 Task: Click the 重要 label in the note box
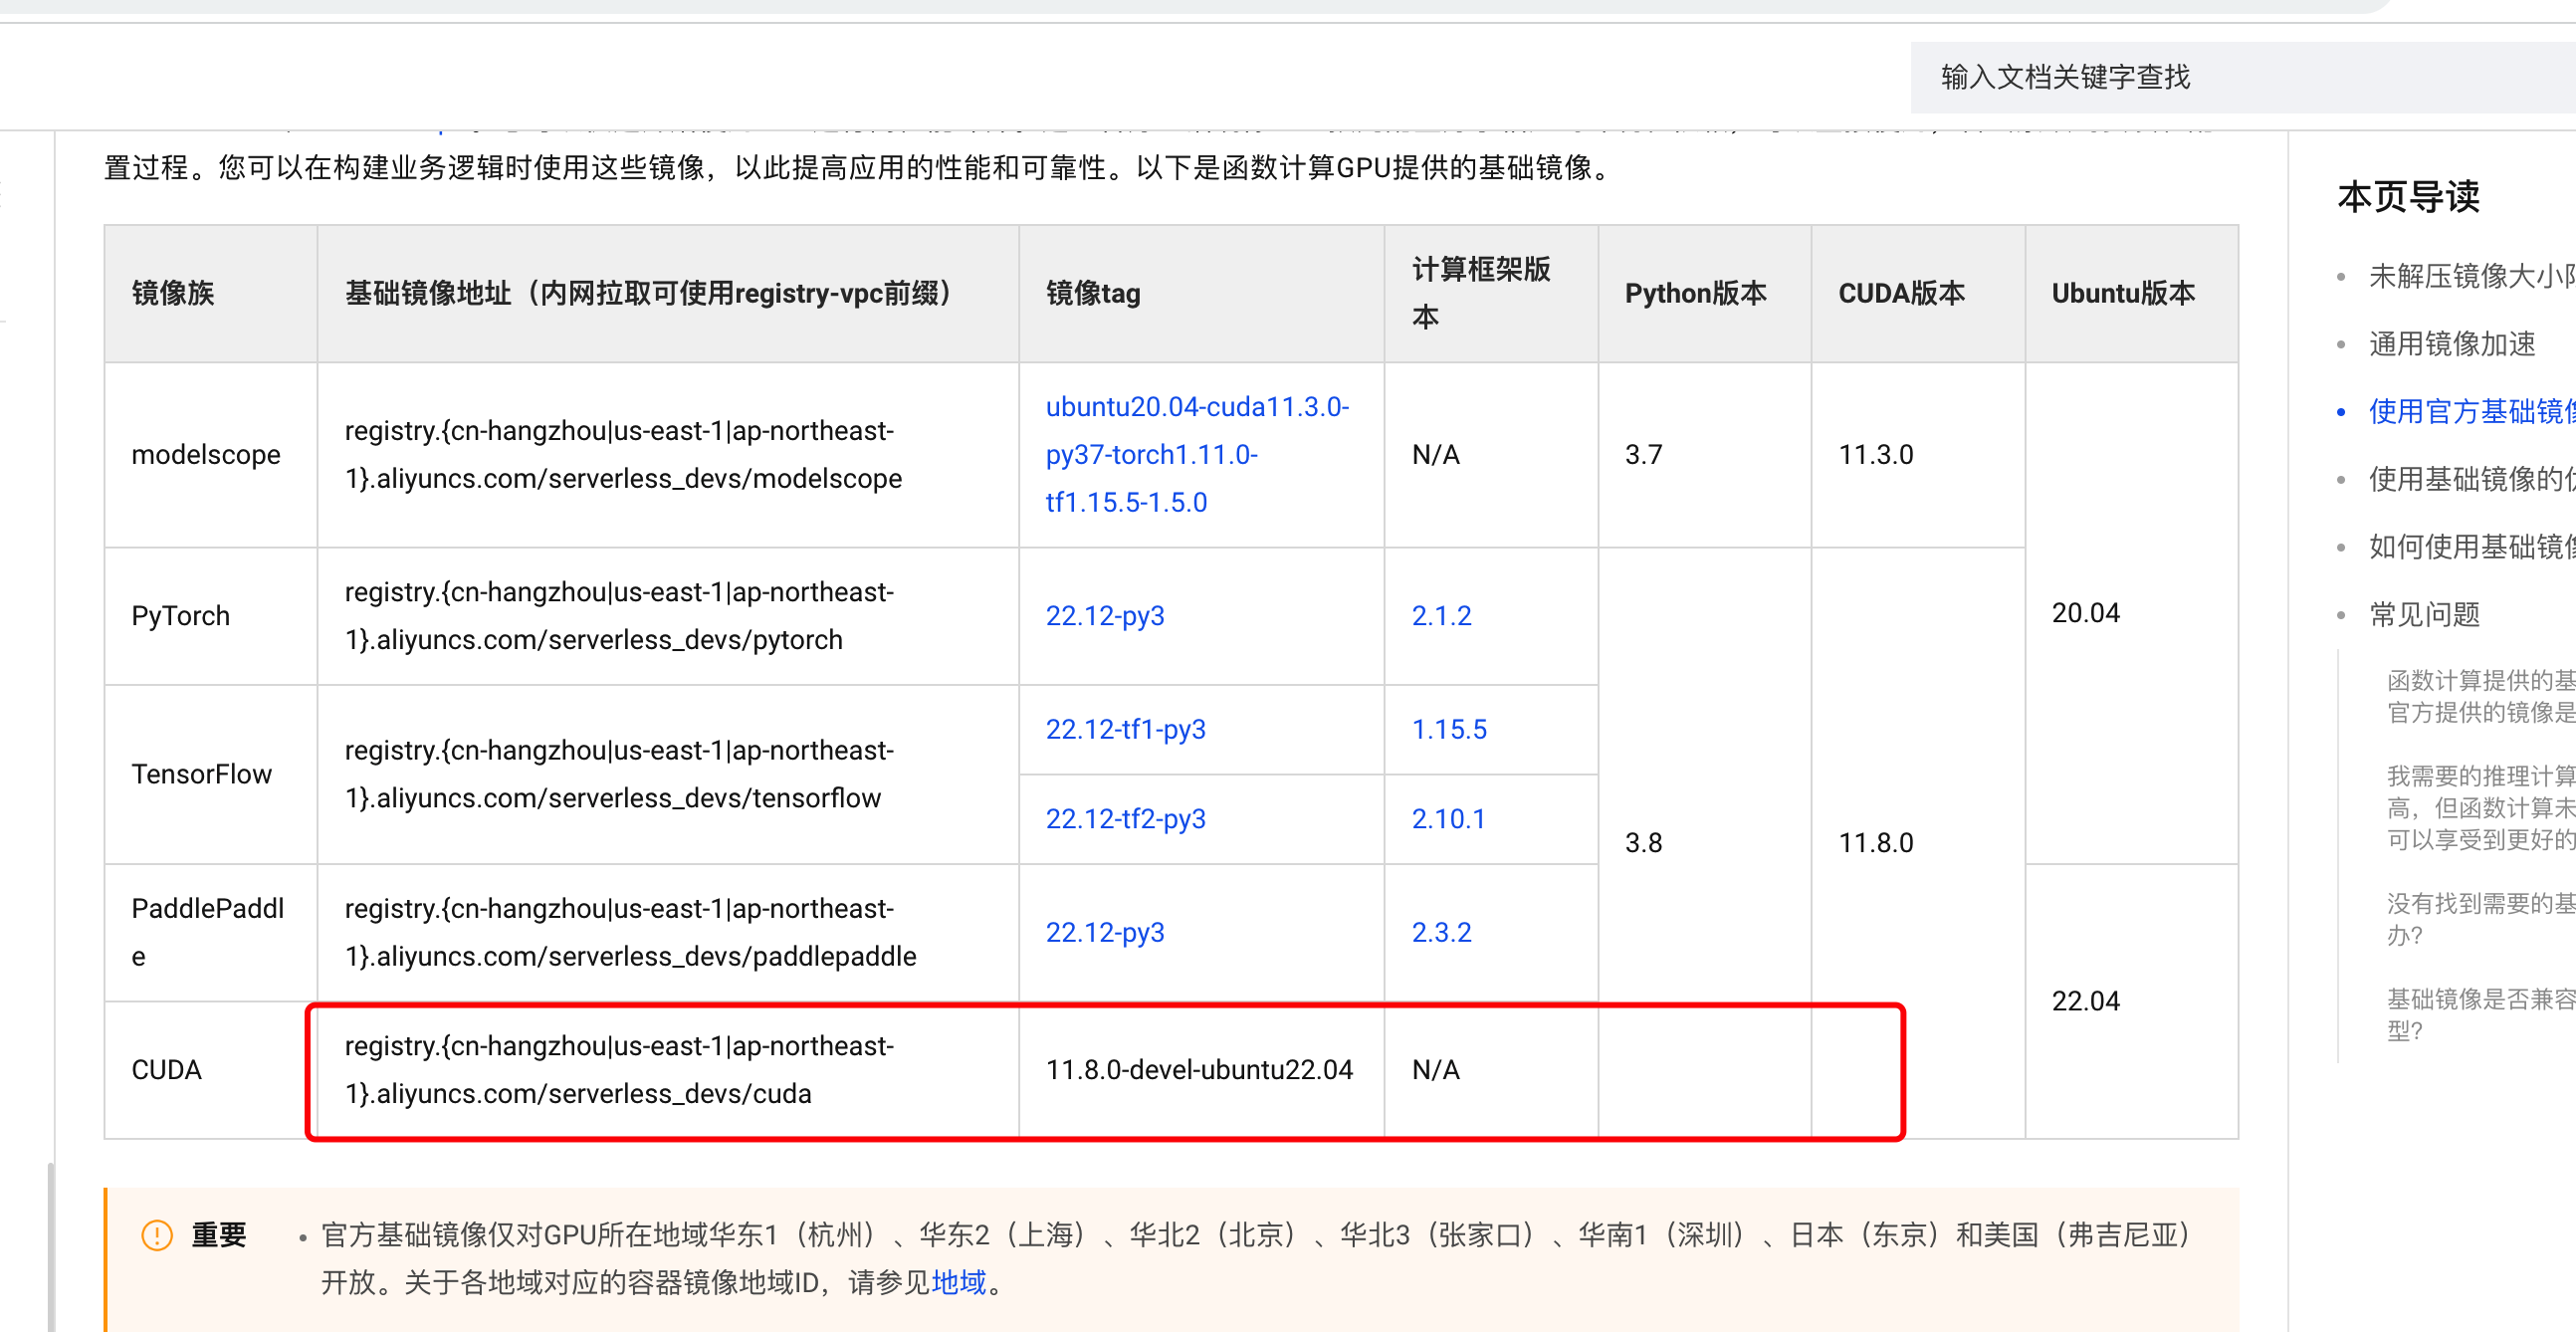coord(219,1235)
